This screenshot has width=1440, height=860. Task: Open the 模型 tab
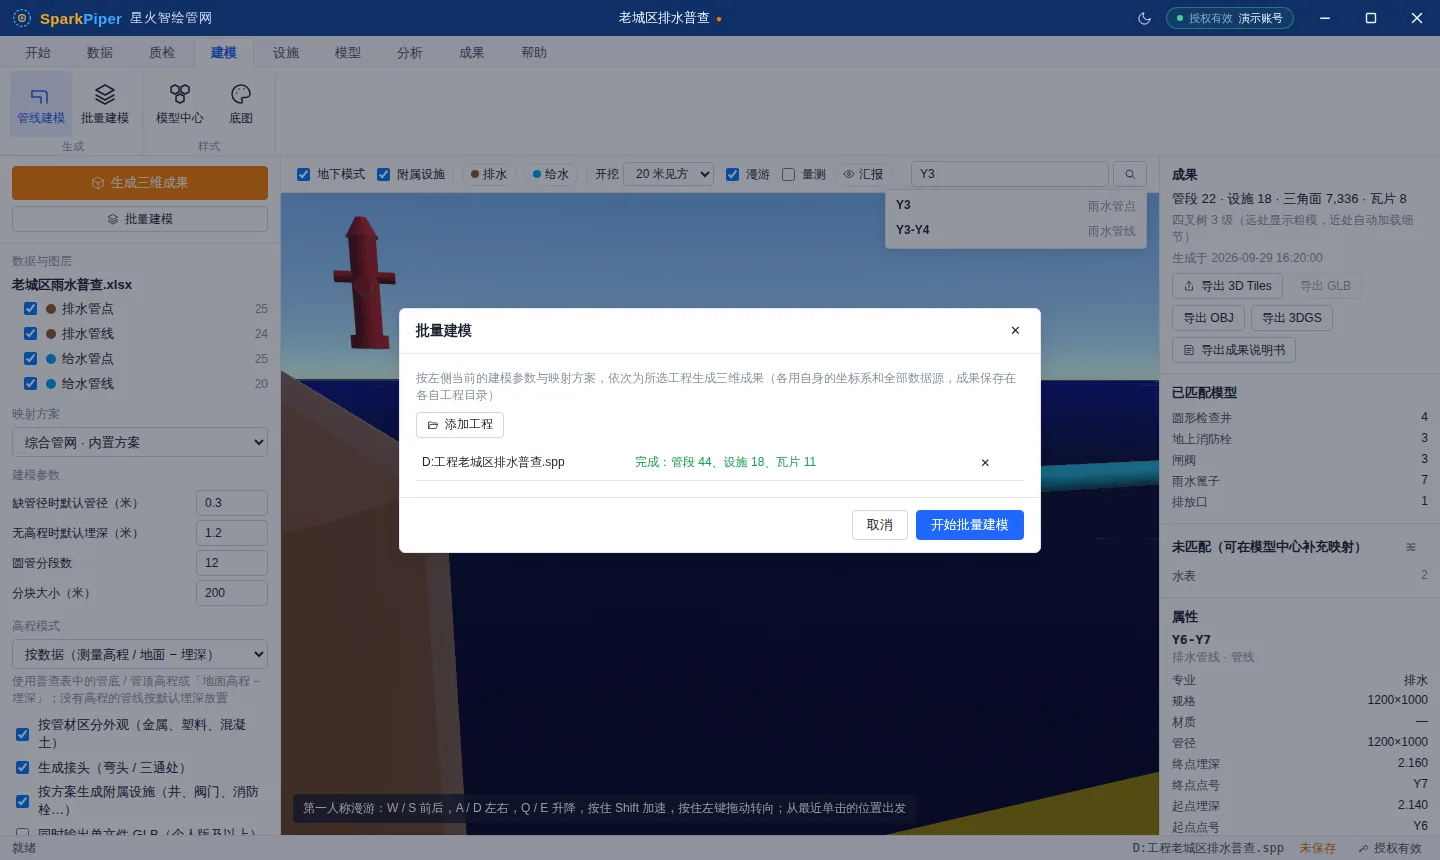tap(348, 53)
